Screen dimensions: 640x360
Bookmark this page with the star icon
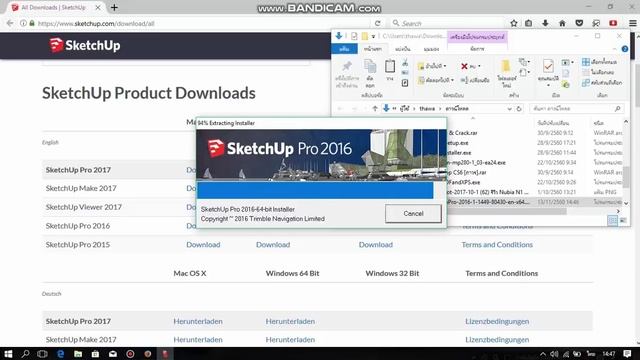click(x=513, y=23)
